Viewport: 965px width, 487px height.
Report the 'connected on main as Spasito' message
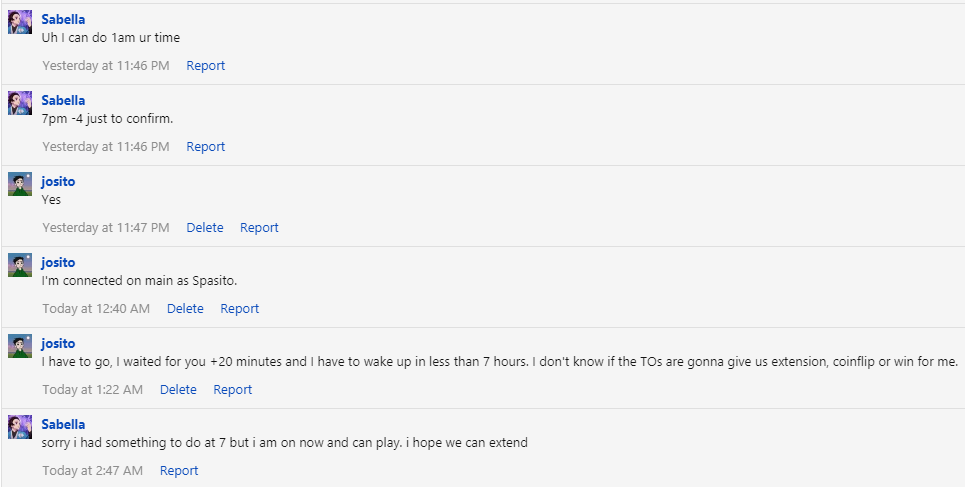240,309
